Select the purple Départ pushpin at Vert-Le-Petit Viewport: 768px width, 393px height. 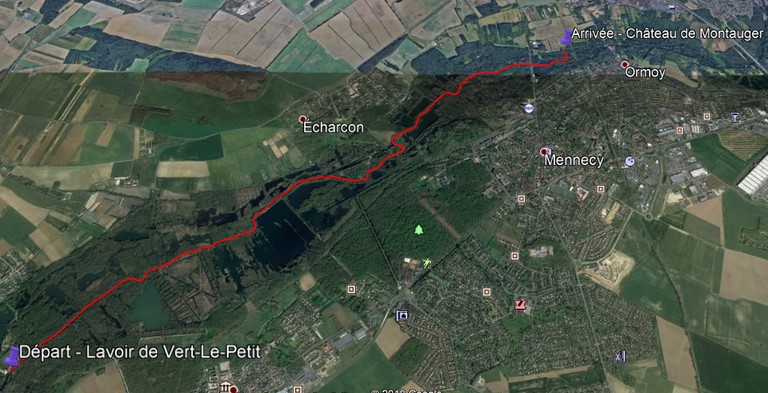(12, 356)
